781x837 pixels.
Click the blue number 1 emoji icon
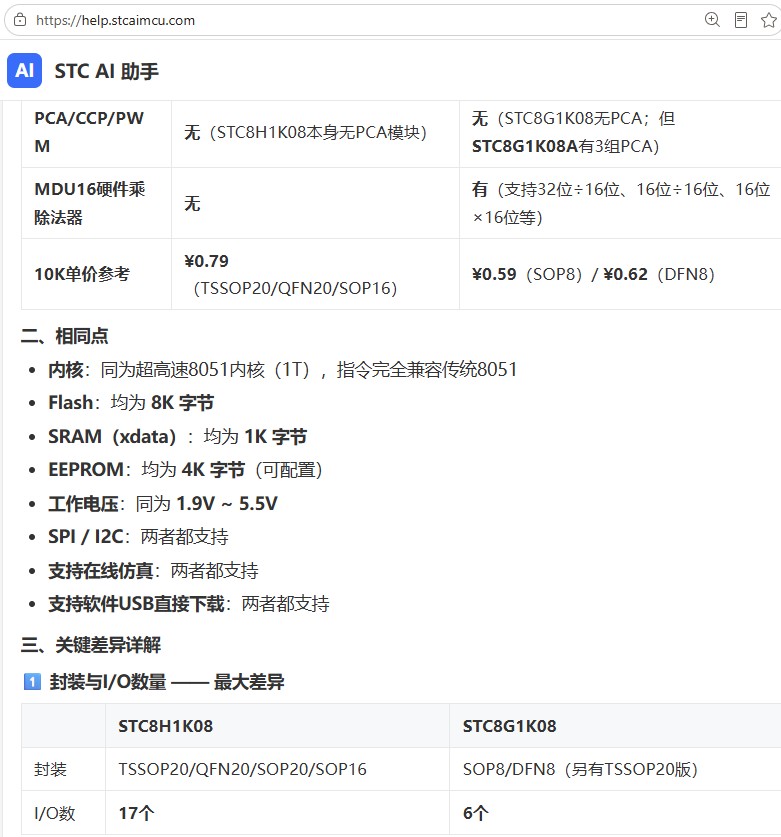[x=32, y=682]
